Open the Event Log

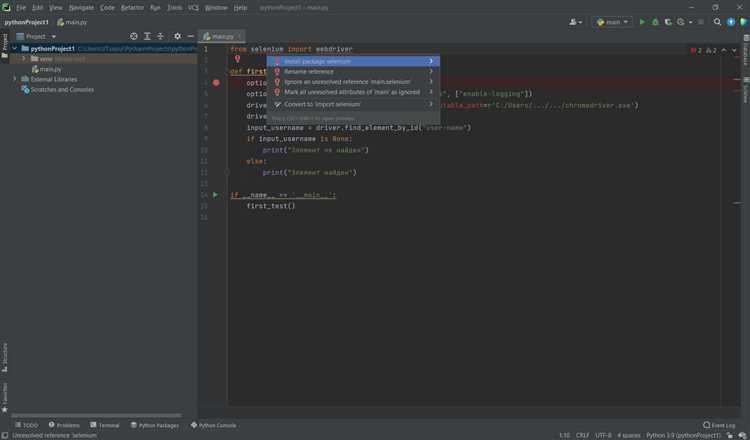click(x=719, y=425)
